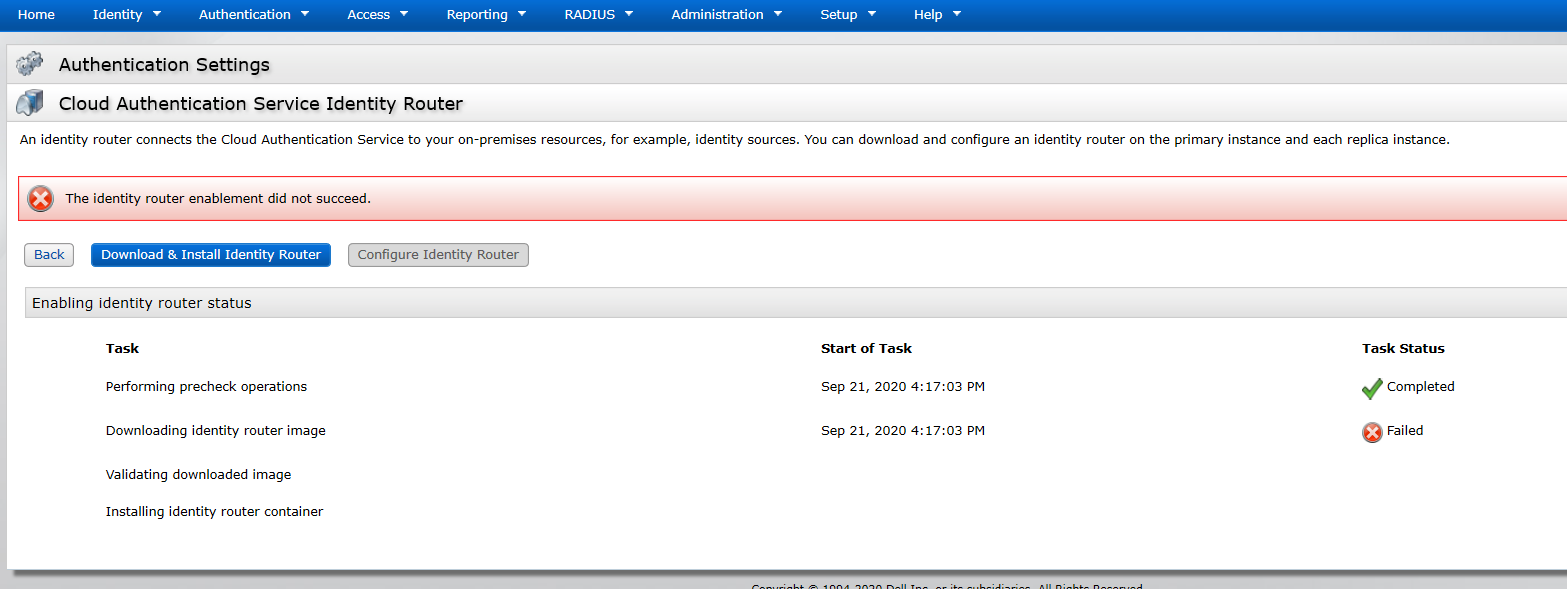Click the Configure Identity Router button

tap(438, 255)
